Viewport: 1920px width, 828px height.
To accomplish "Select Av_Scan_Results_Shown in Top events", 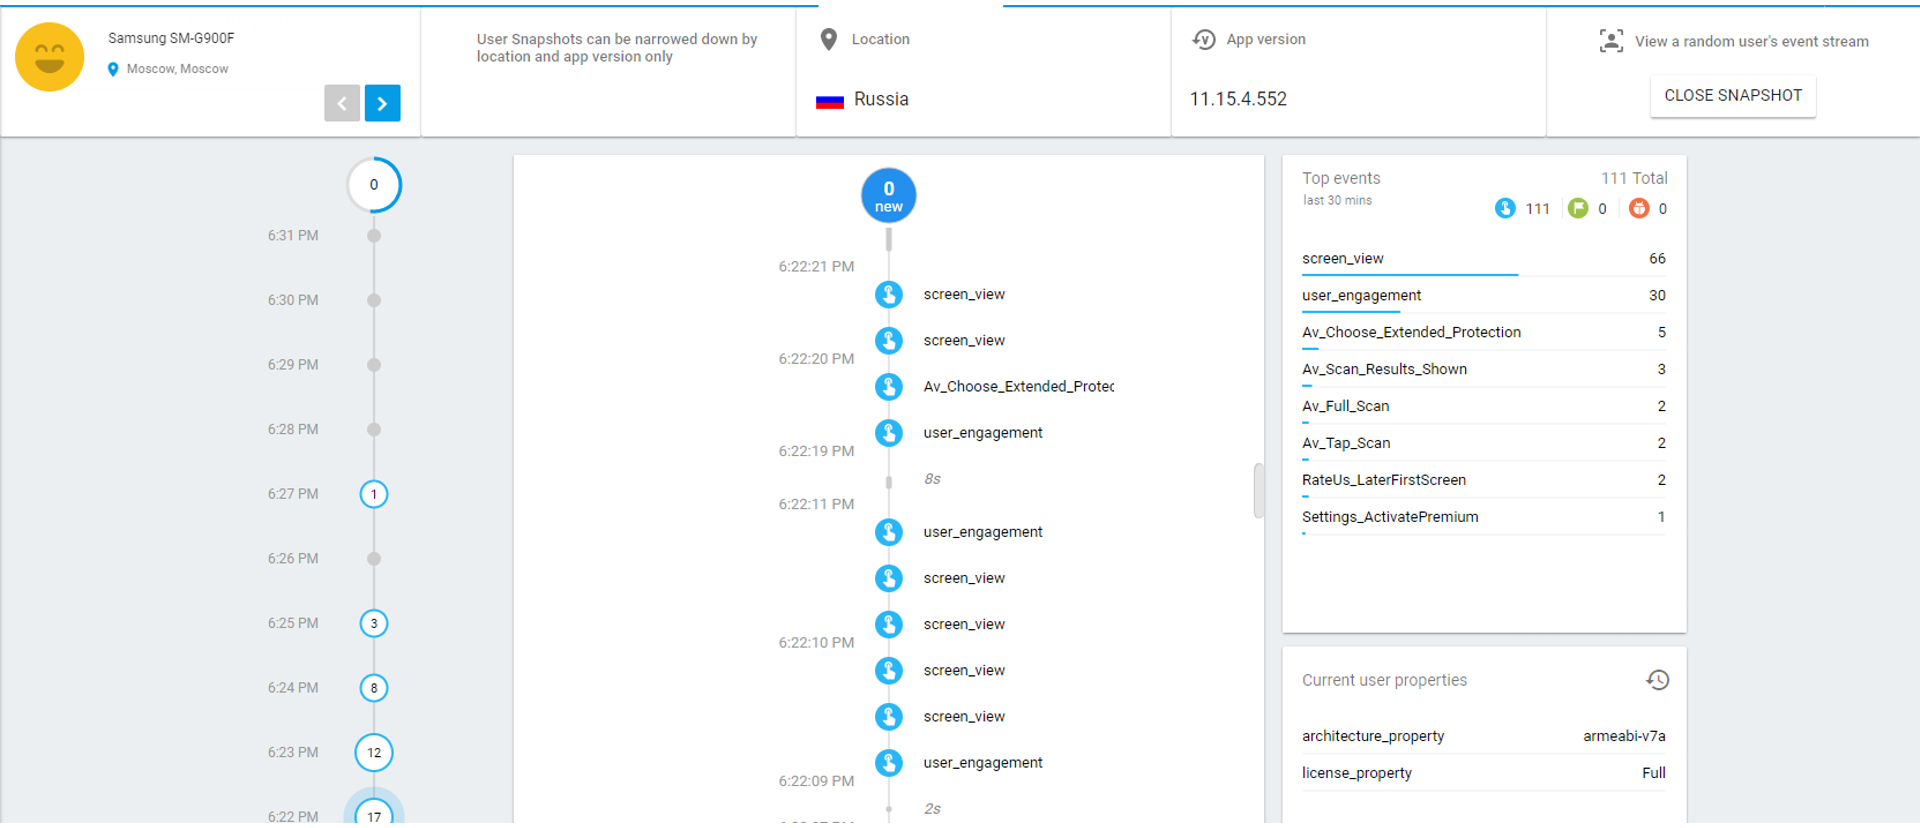I will coord(1484,370).
